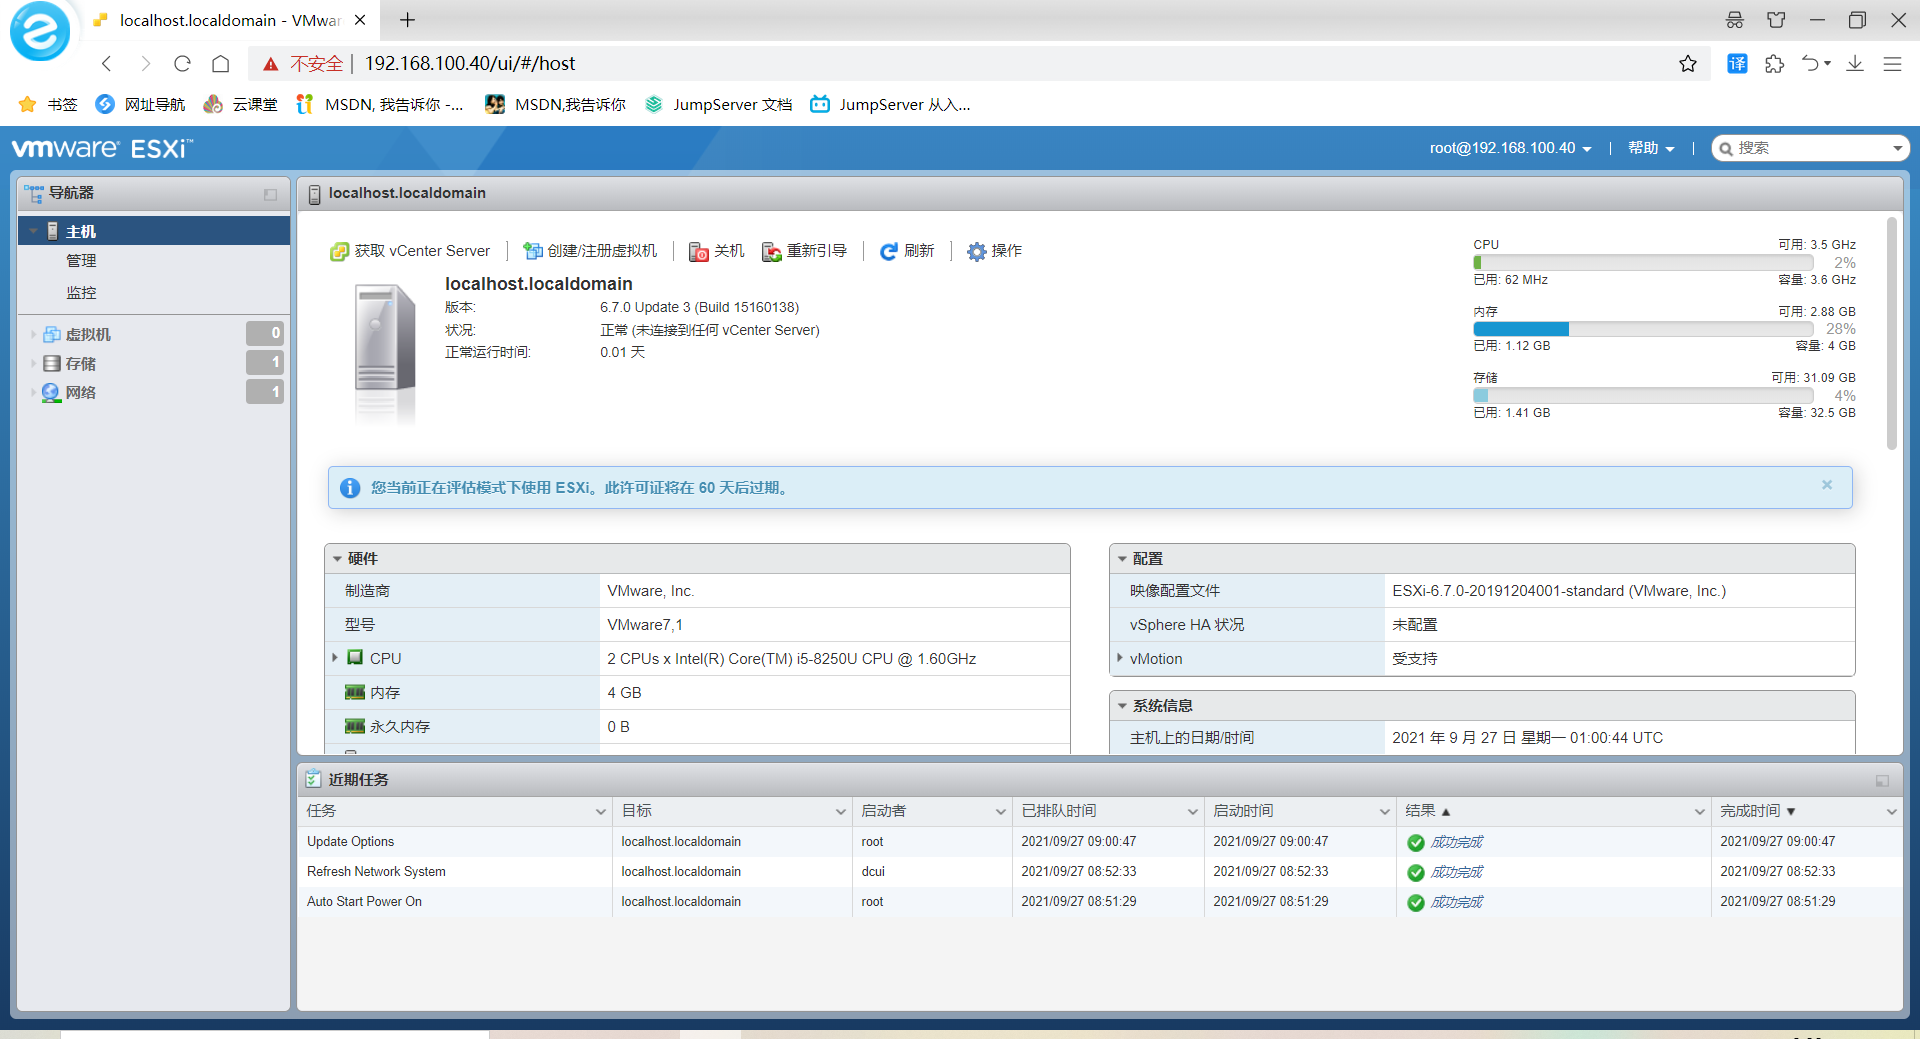Screen dimensions: 1920x1039
Task: Open the browser downloads icon
Action: tap(1855, 64)
